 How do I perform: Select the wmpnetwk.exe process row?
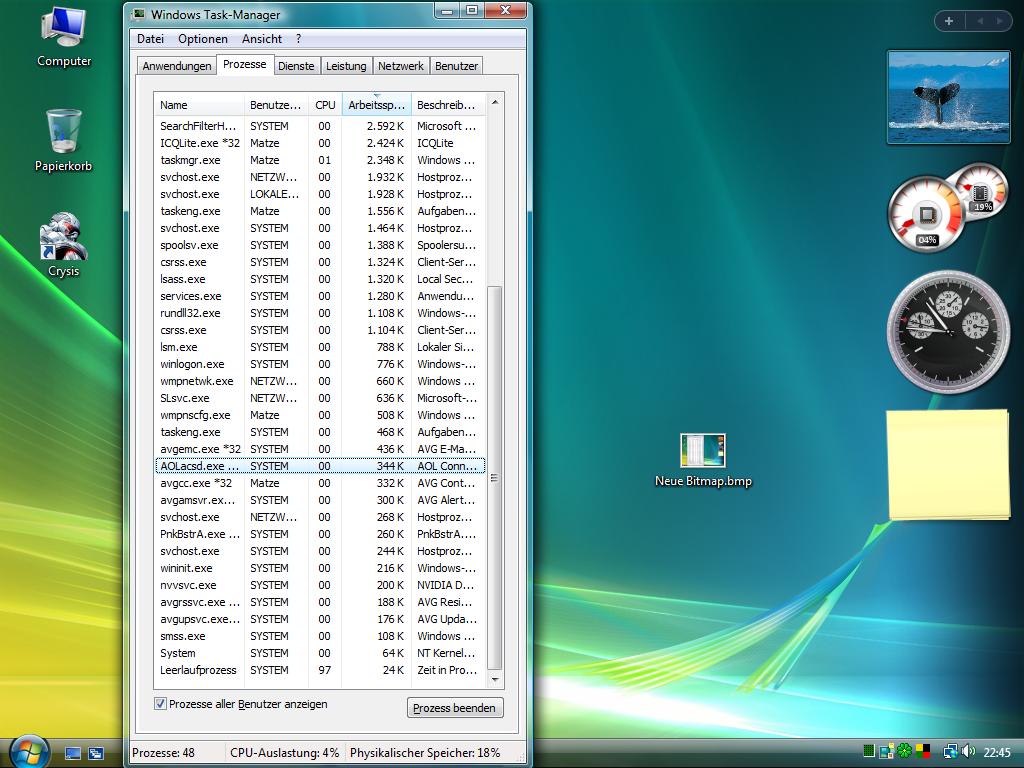pyautogui.click(x=320, y=381)
